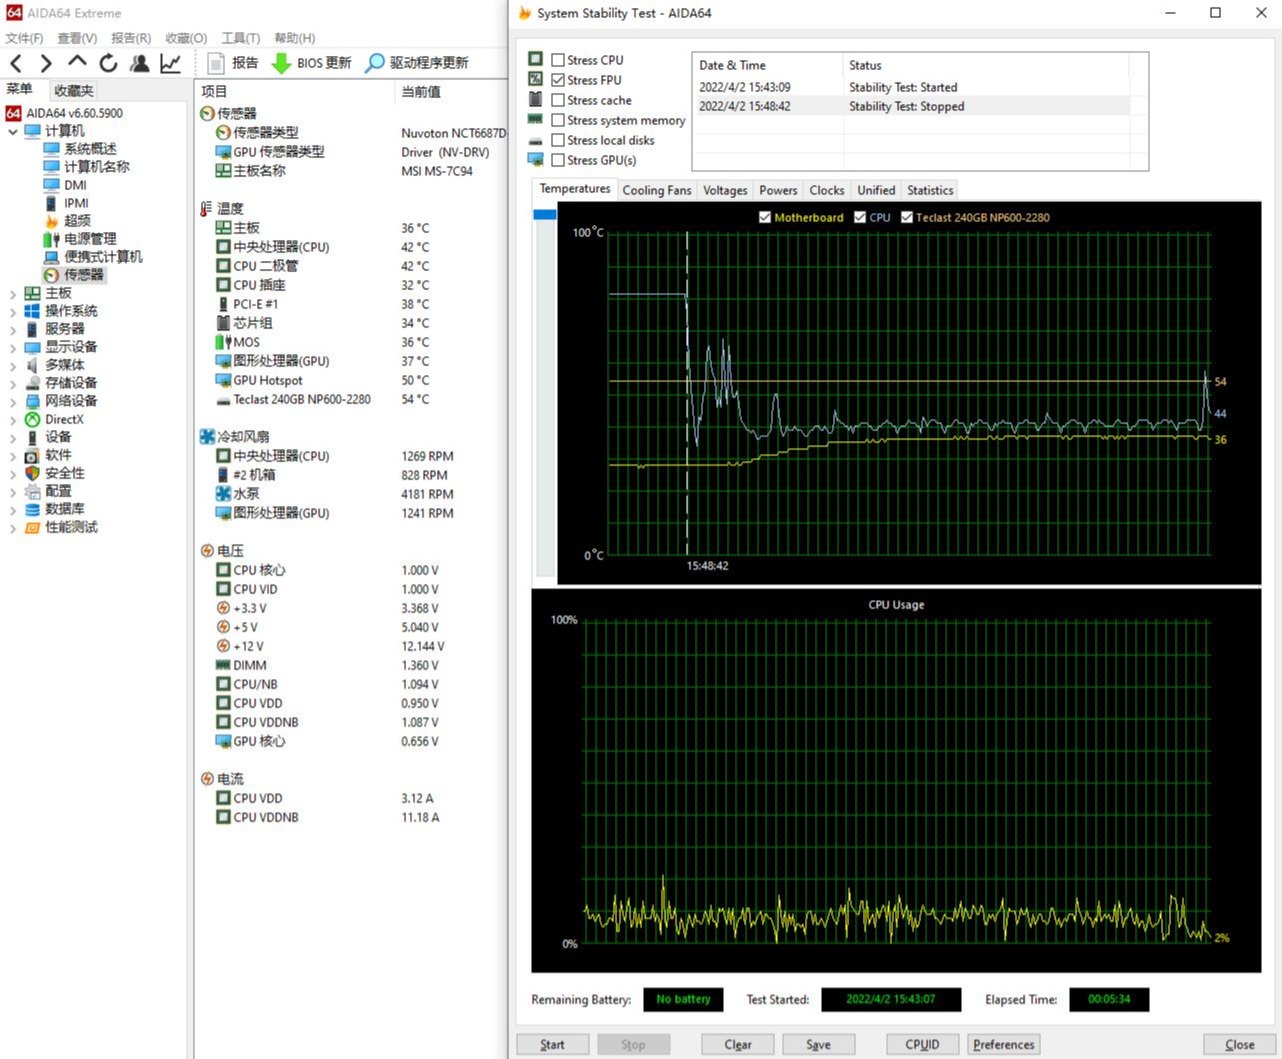Collapse the 计算机 tree node
Screen dimensions: 1282x1059
(x=13, y=131)
